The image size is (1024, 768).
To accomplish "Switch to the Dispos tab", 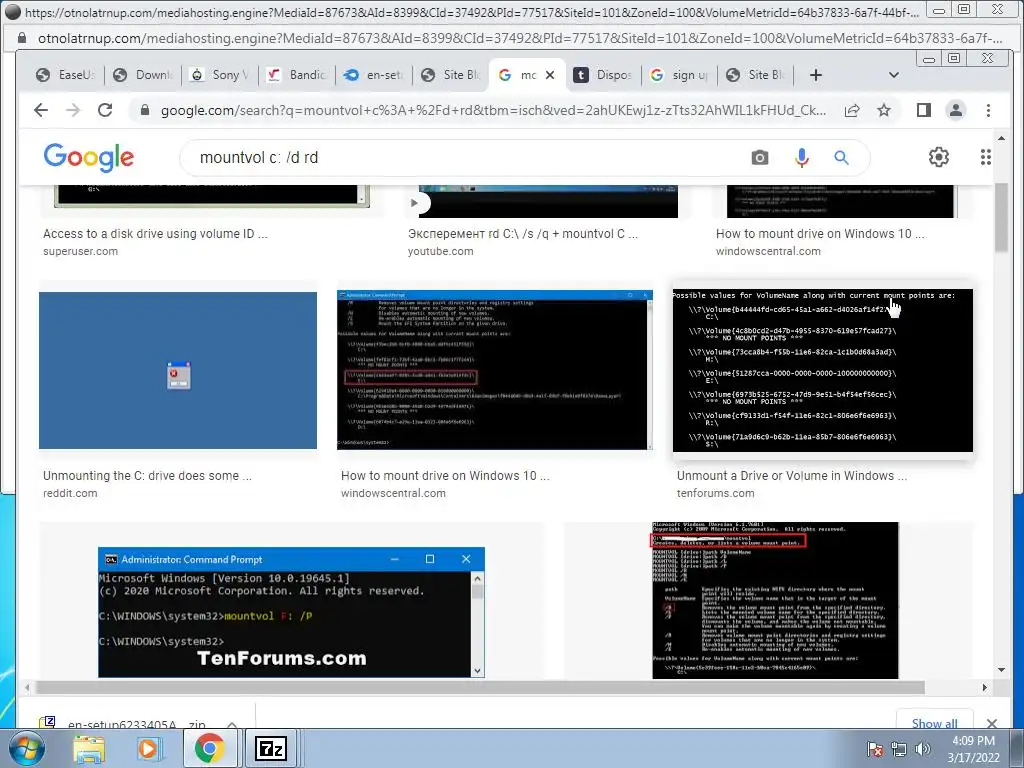I will tap(605, 75).
